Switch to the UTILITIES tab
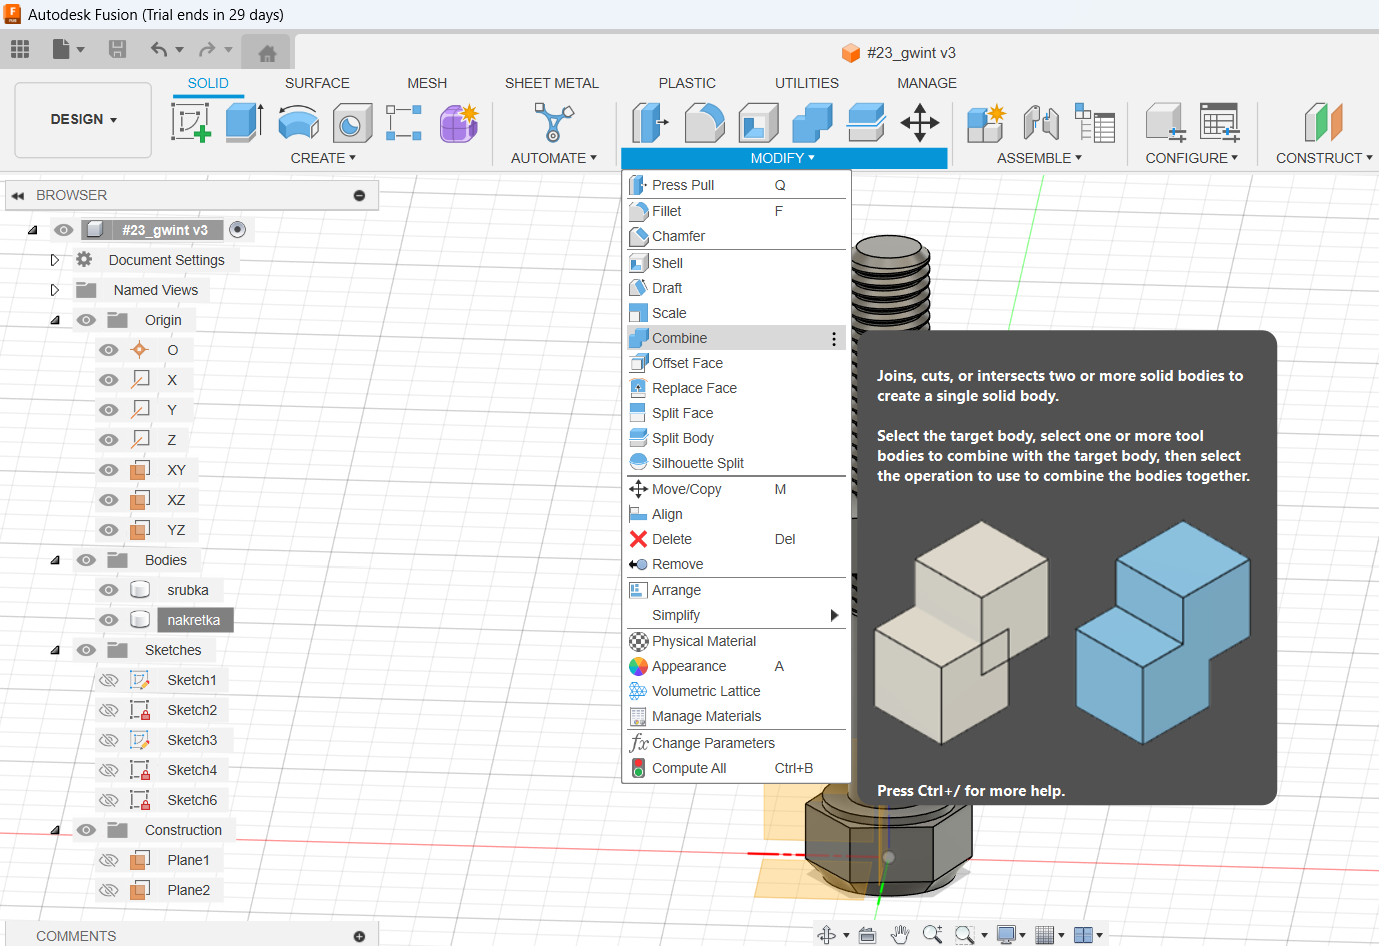 [806, 83]
